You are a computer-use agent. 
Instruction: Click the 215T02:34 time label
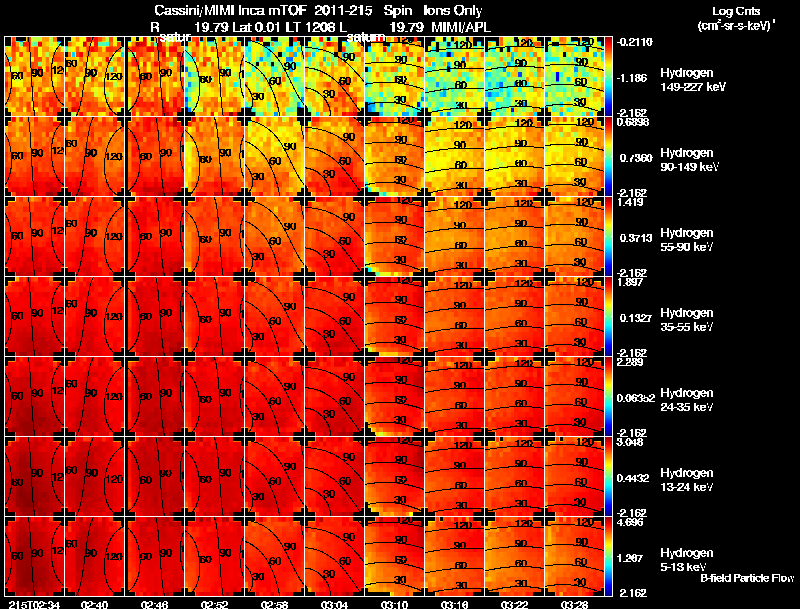coord(34,604)
